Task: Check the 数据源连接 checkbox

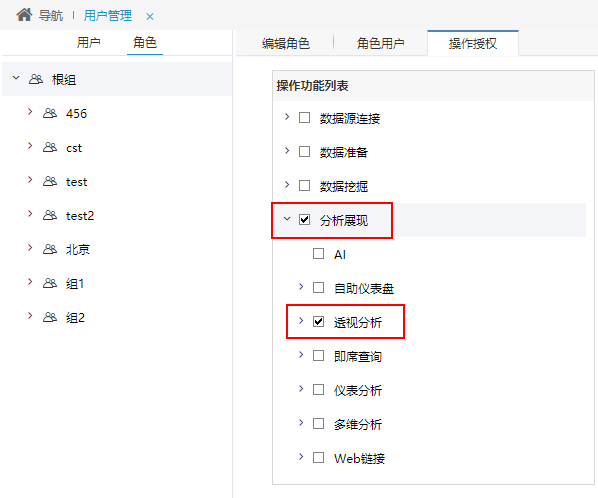Action: [304, 117]
